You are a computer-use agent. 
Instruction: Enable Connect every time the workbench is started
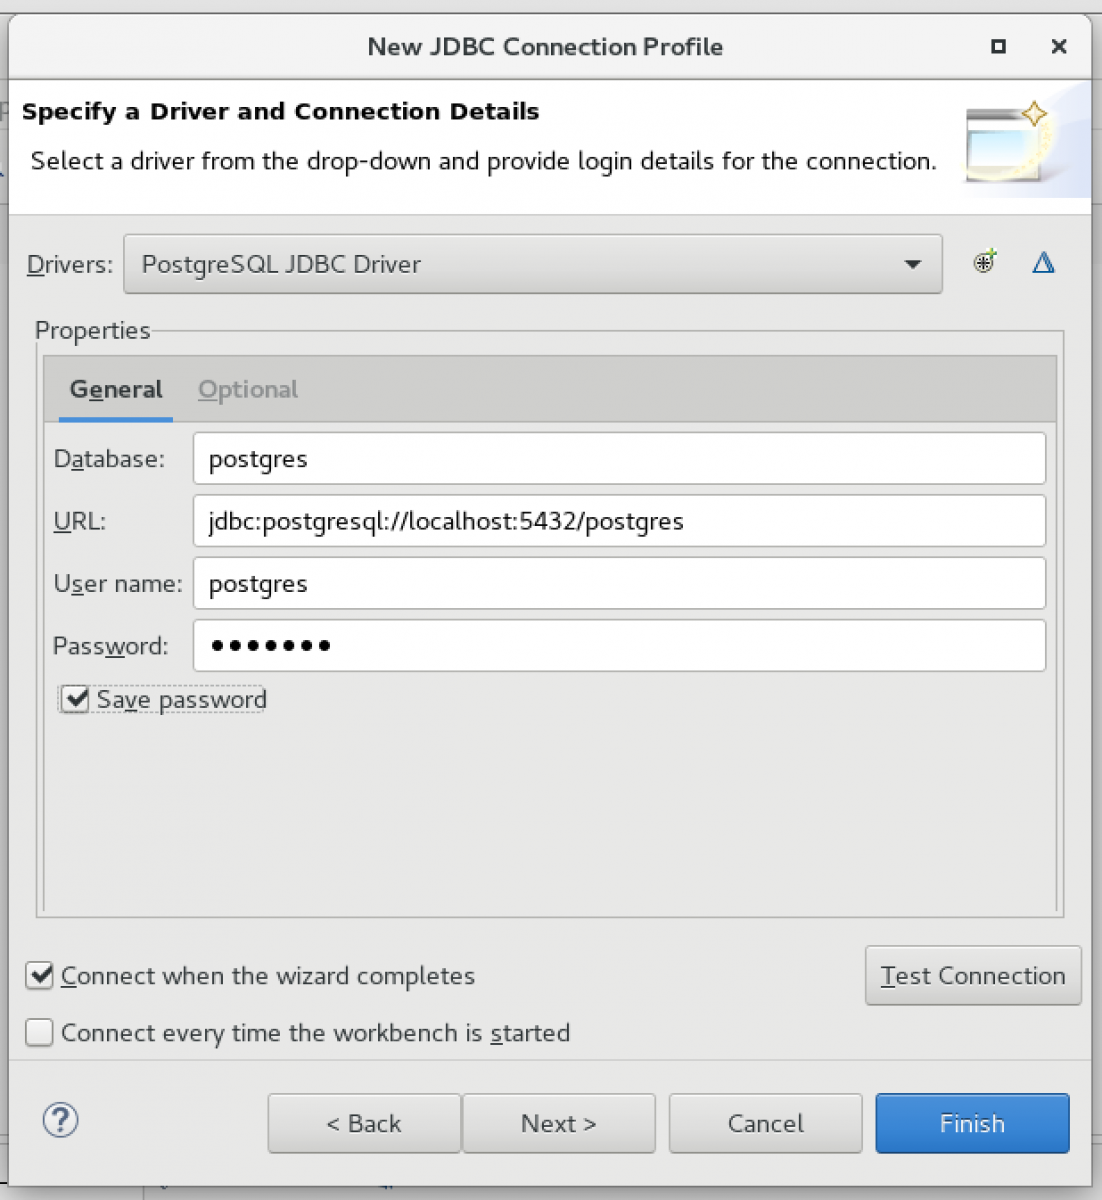click(39, 1032)
